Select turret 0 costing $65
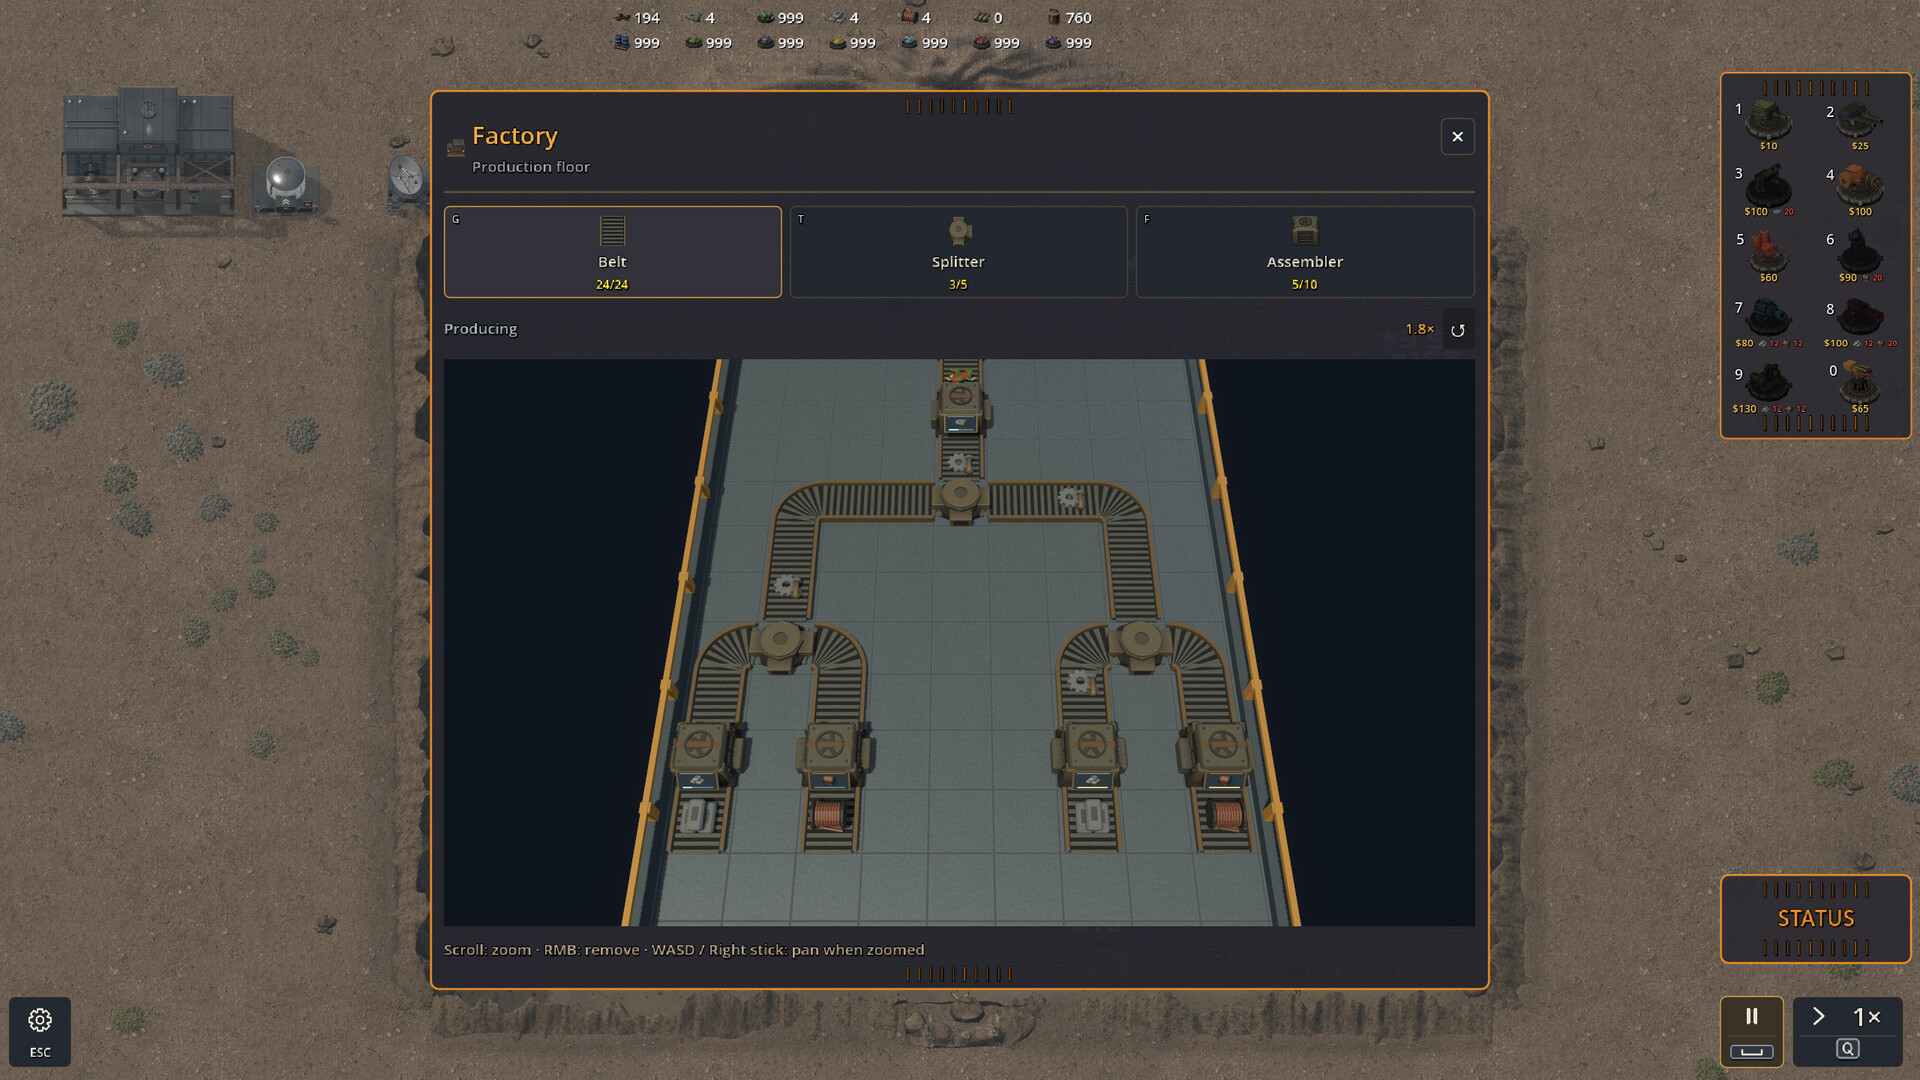1920x1080 pixels. point(1859,388)
